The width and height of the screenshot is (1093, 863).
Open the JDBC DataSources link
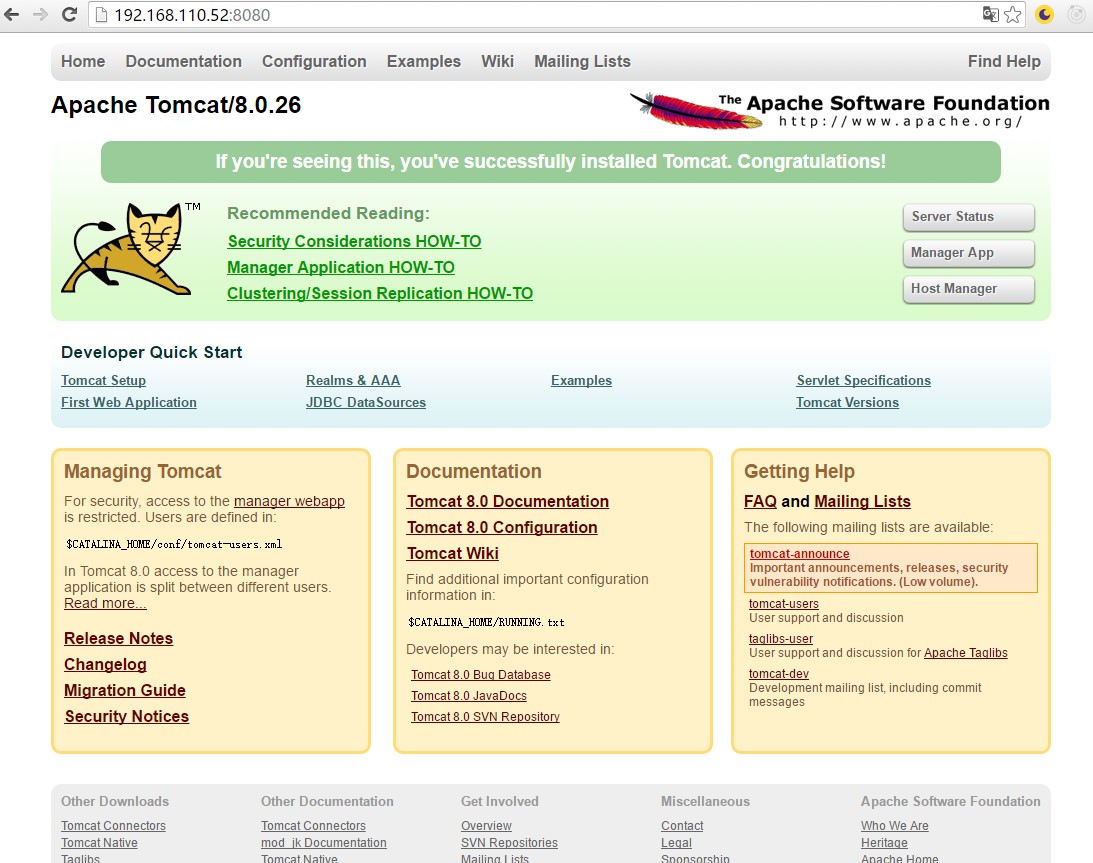(366, 402)
